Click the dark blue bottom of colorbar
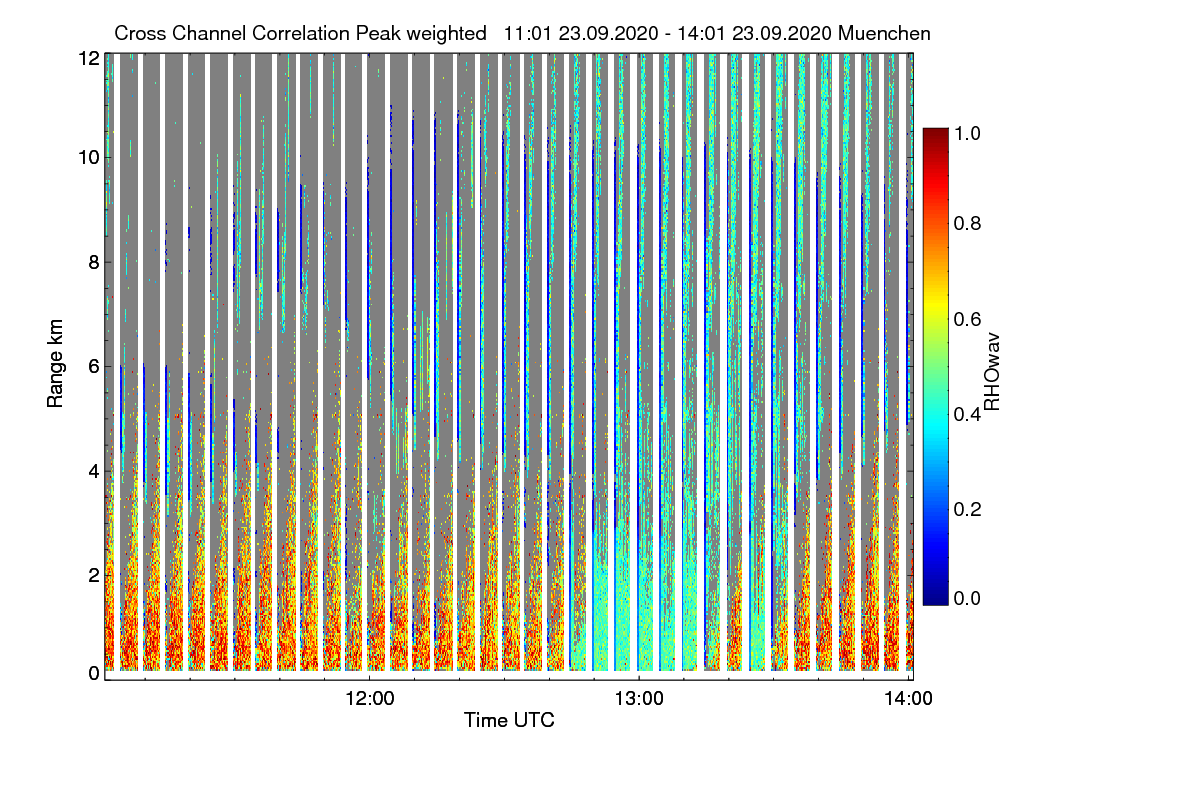The height and width of the screenshot is (800, 1200). coord(935,598)
